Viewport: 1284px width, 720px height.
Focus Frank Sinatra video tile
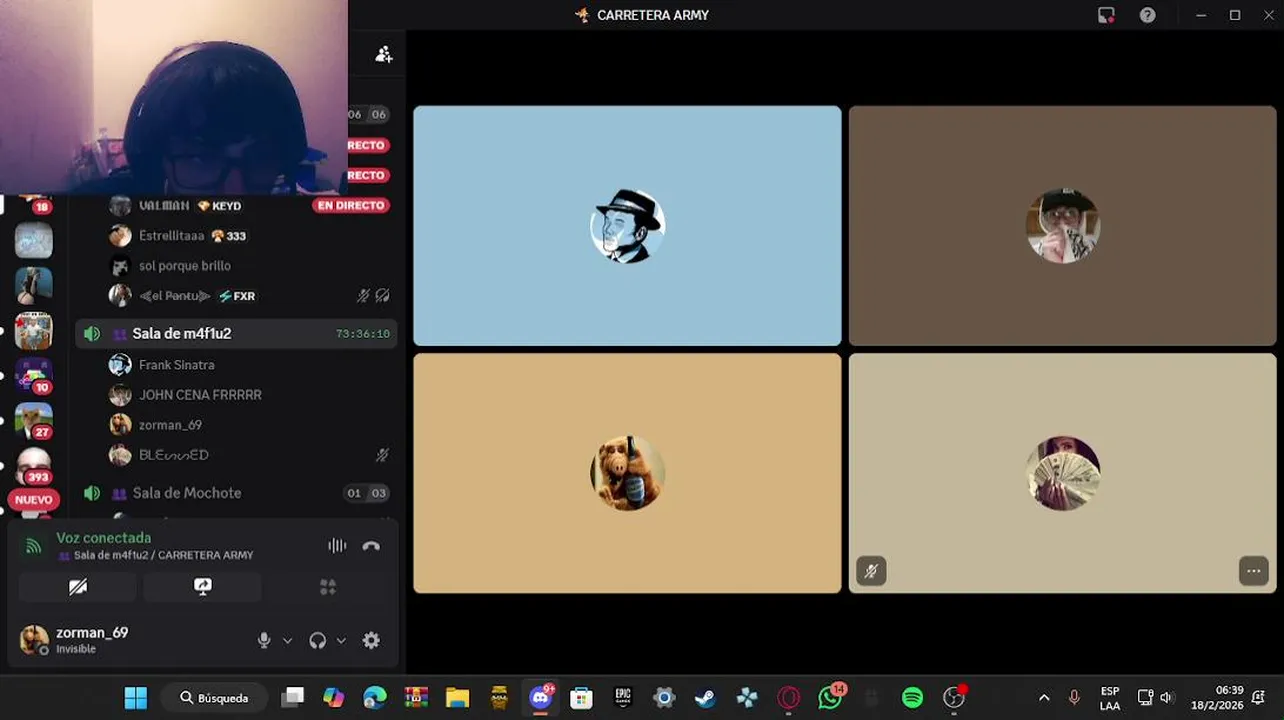(x=627, y=226)
